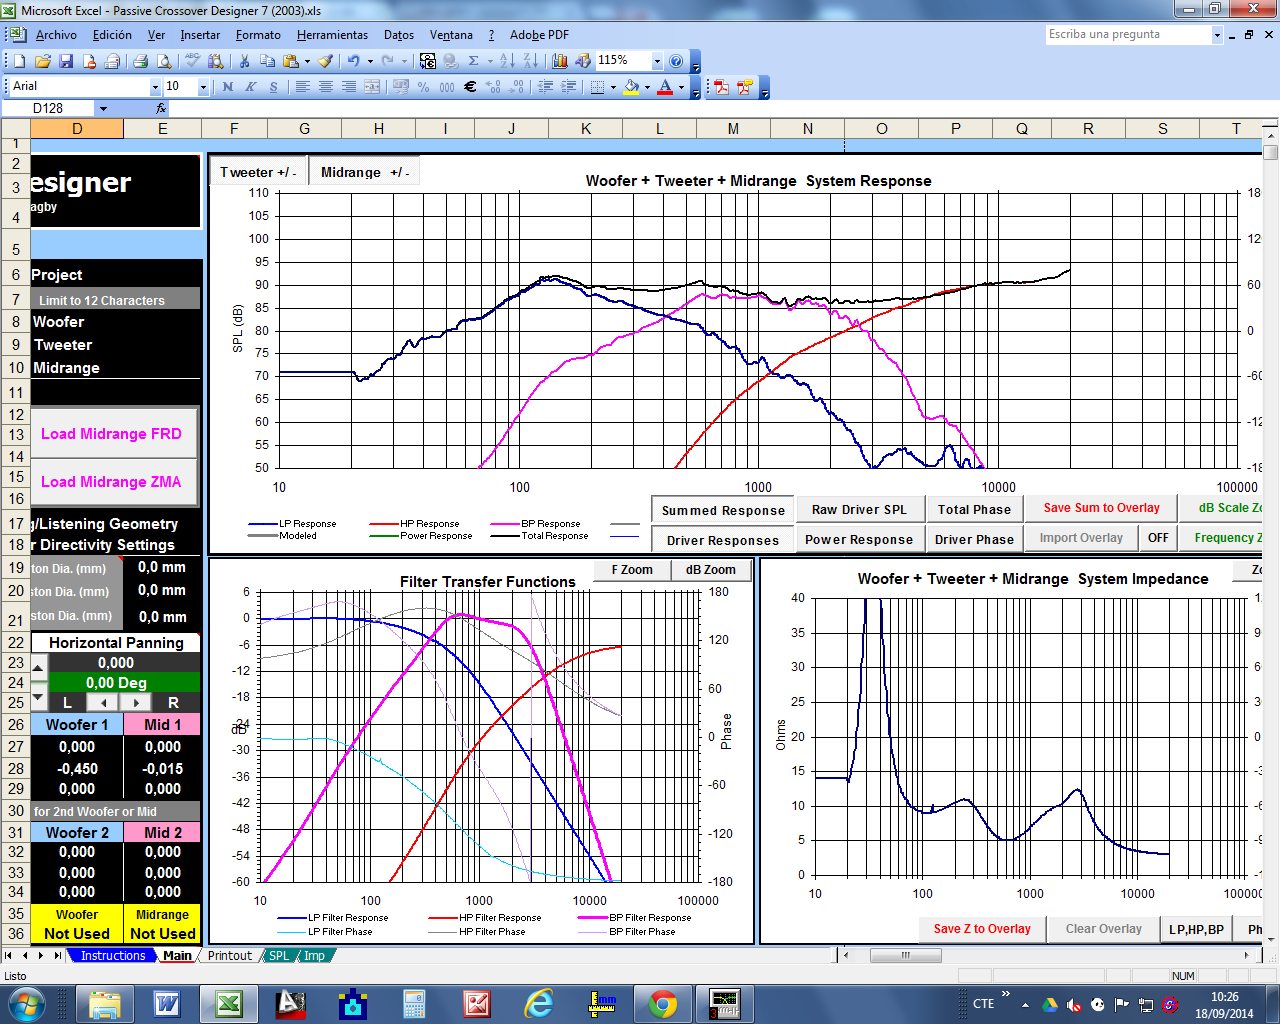1280x1024 pixels.
Task: Click the first Adobe PDF convert icon
Action: [x=721, y=87]
